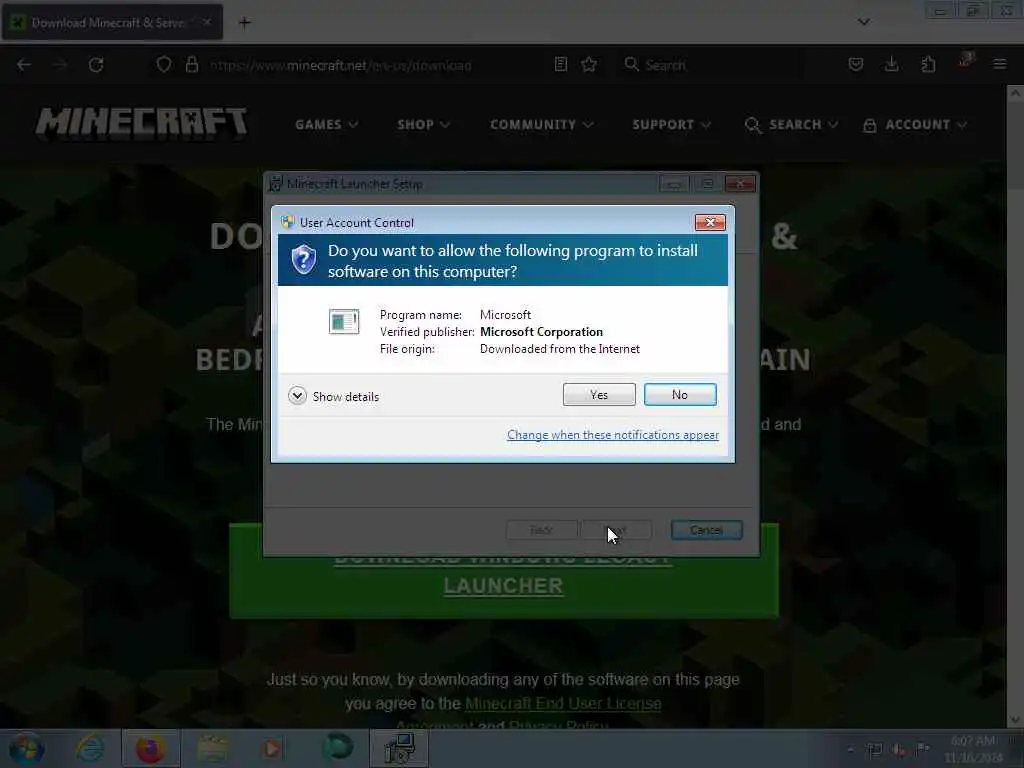Open Change when these notifications appear link
This screenshot has height=768, width=1024.
pos(613,435)
